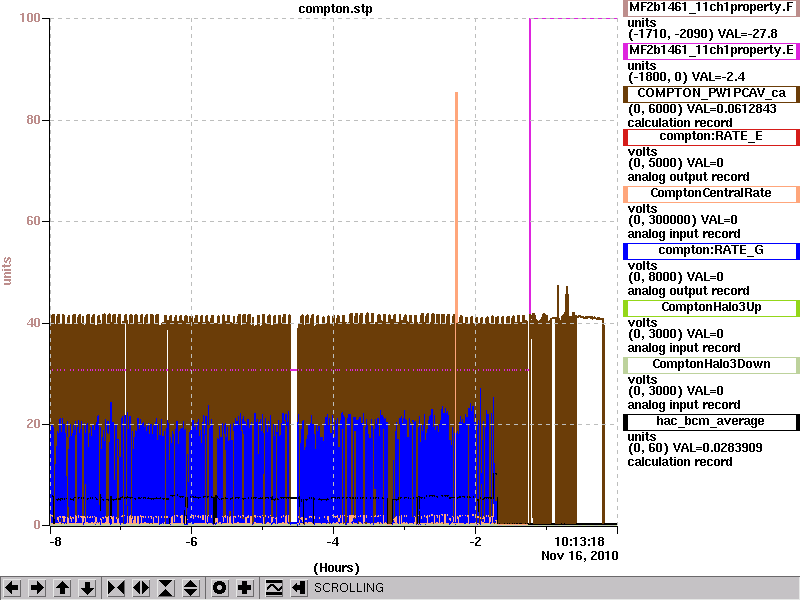
Task: Click the x-axis tick label -4
Action: point(333,541)
